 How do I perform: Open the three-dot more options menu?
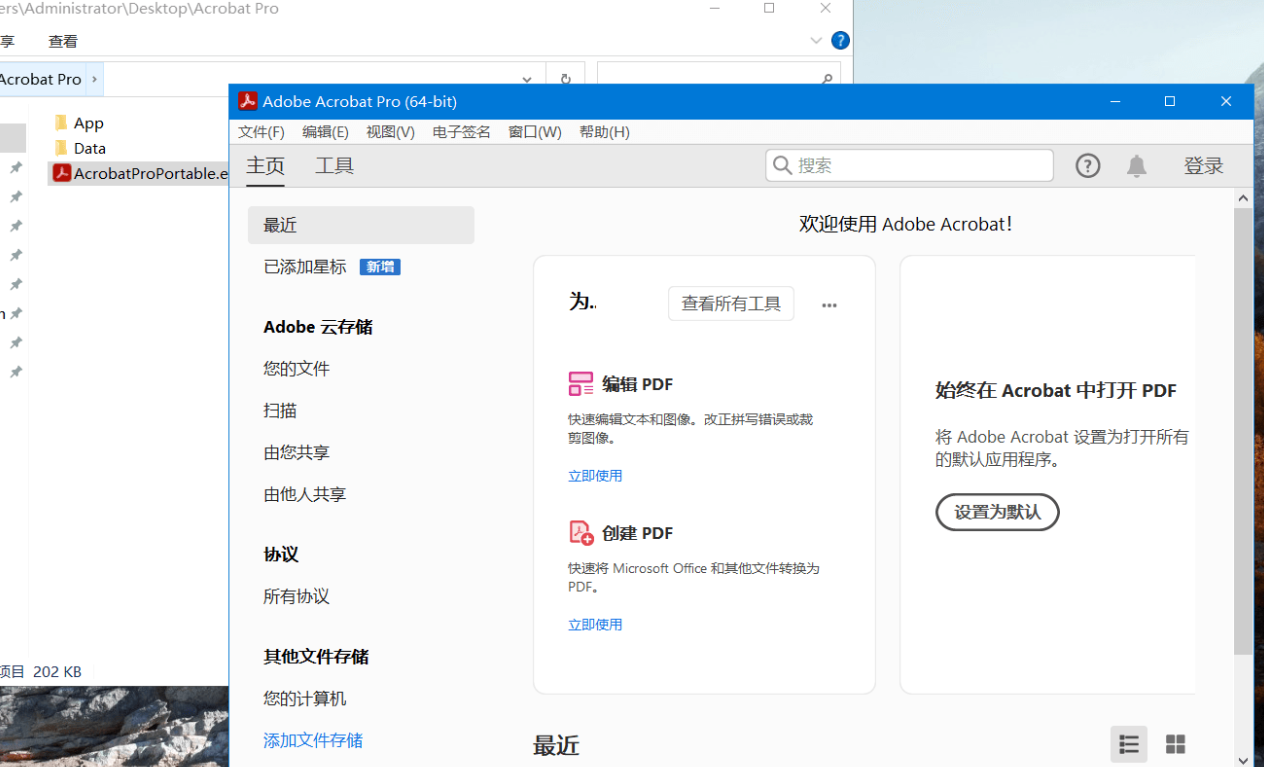[829, 304]
